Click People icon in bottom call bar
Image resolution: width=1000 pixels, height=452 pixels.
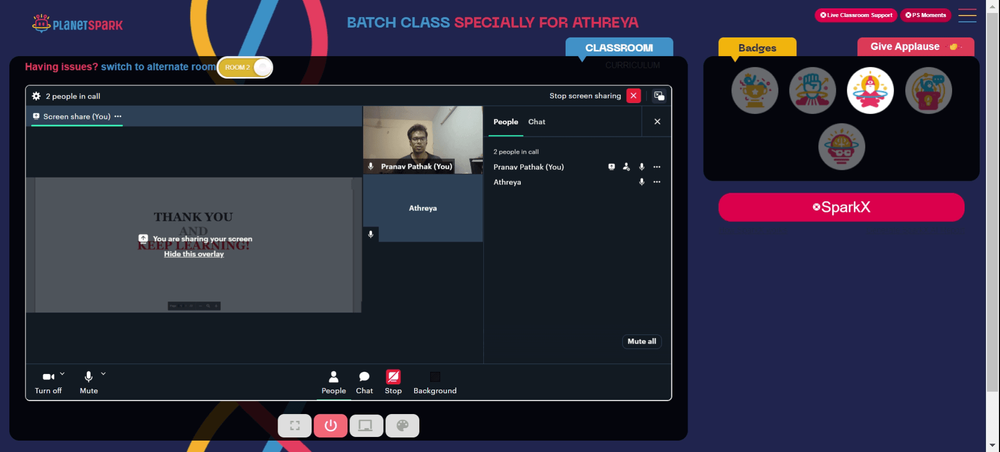click(x=334, y=377)
